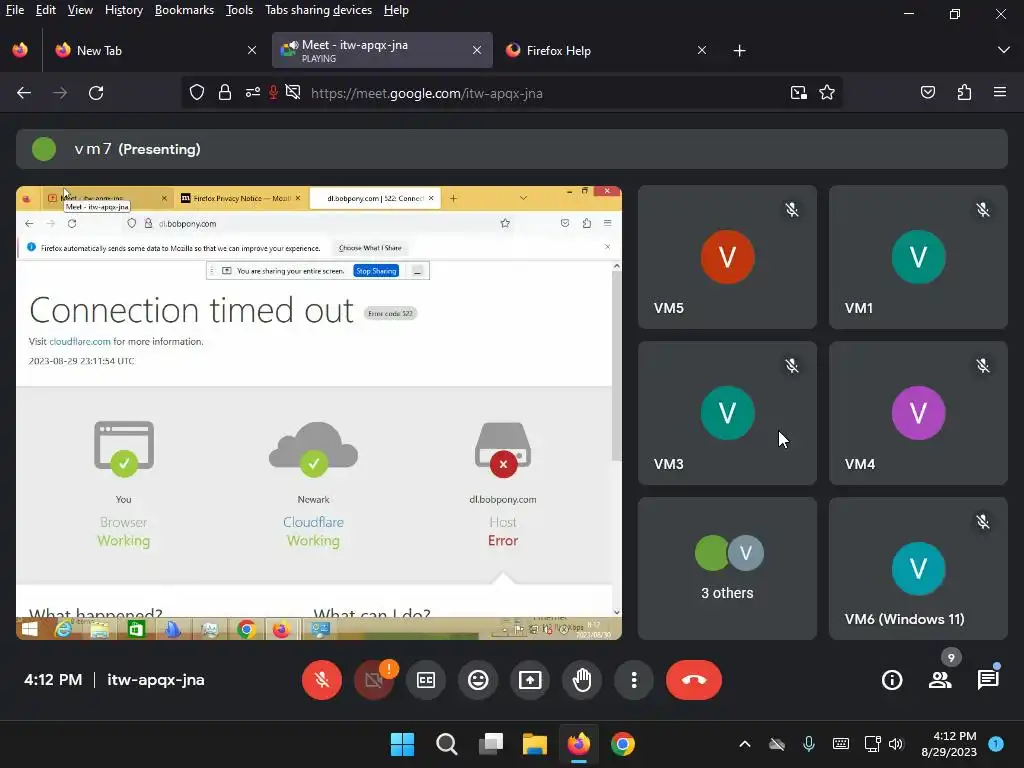Open Firefox extensions puzzle icon
The height and width of the screenshot is (768, 1024).
[x=965, y=93]
